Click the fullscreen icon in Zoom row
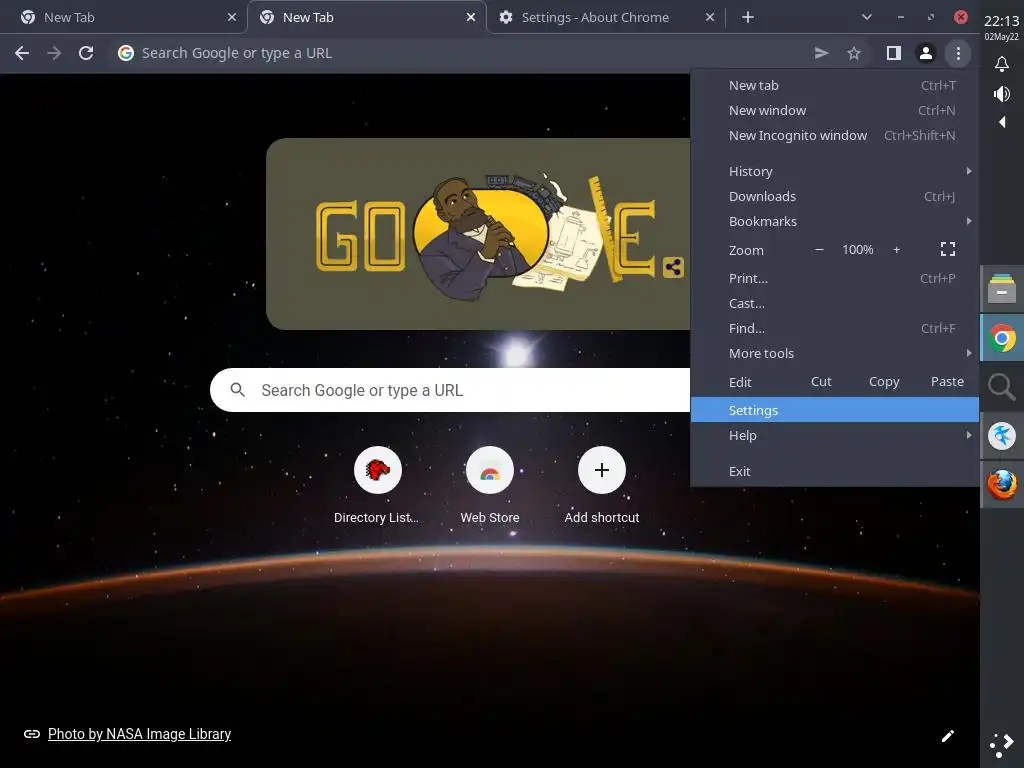The height and width of the screenshot is (768, 1024). coord(948,249)
